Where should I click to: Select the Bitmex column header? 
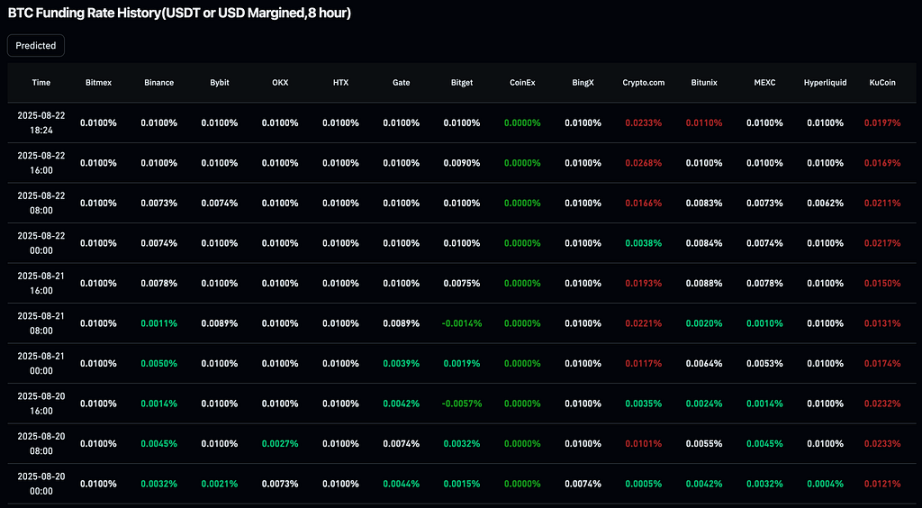click(x=98, y=83)
